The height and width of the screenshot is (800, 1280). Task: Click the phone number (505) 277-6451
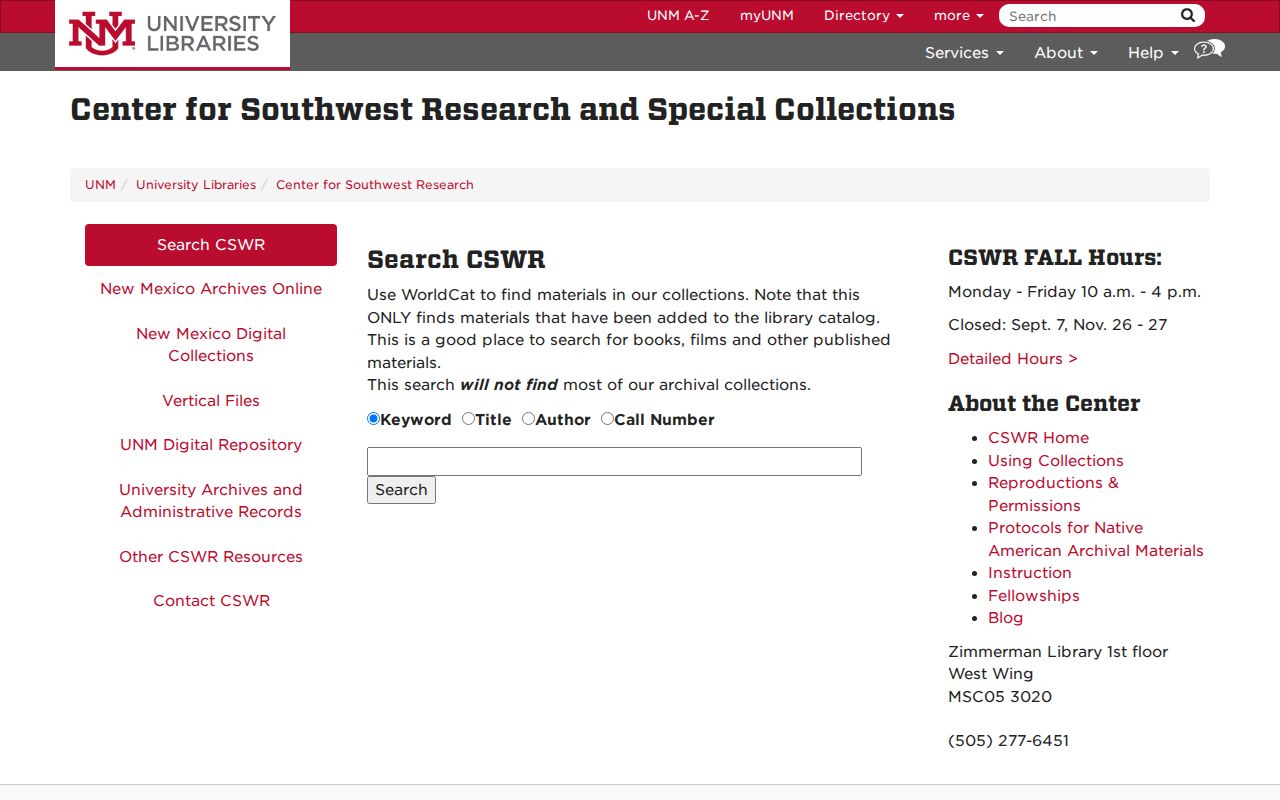tap(1008, 741)
